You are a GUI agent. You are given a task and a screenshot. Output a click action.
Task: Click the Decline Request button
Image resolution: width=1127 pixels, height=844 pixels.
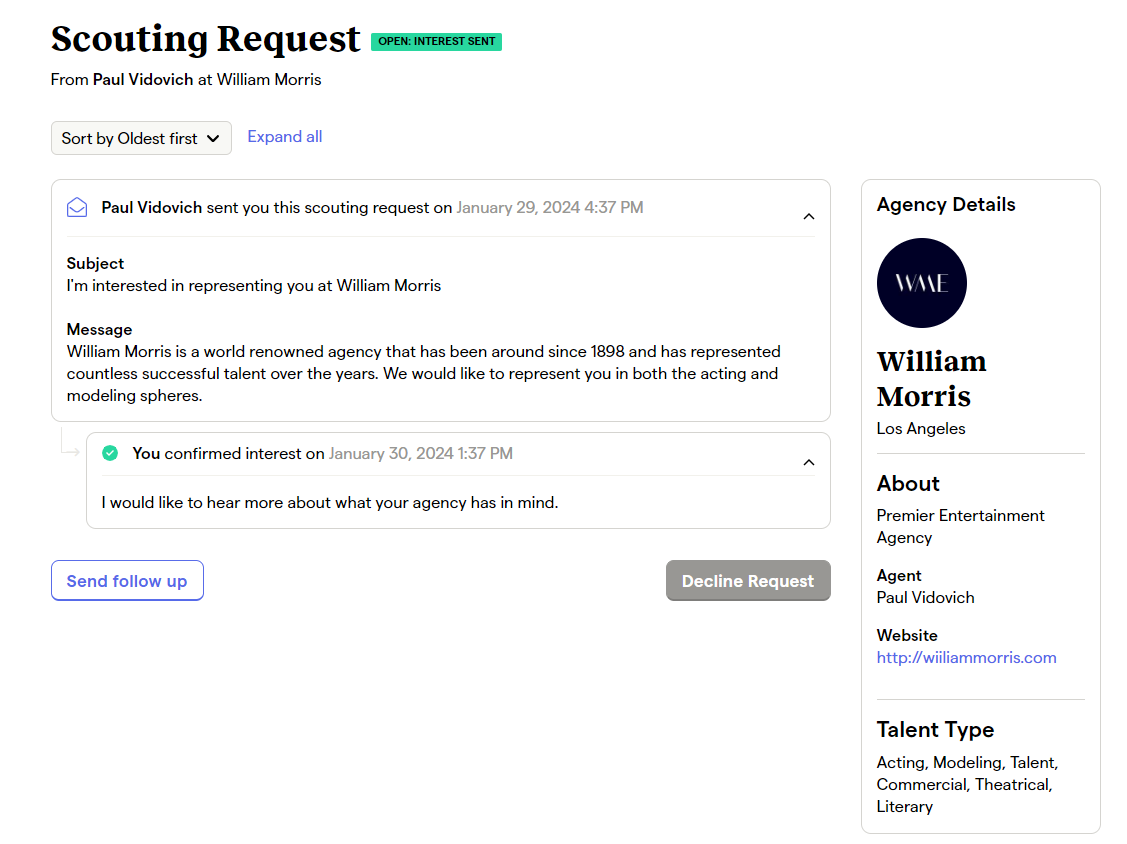tap(748, 580)
